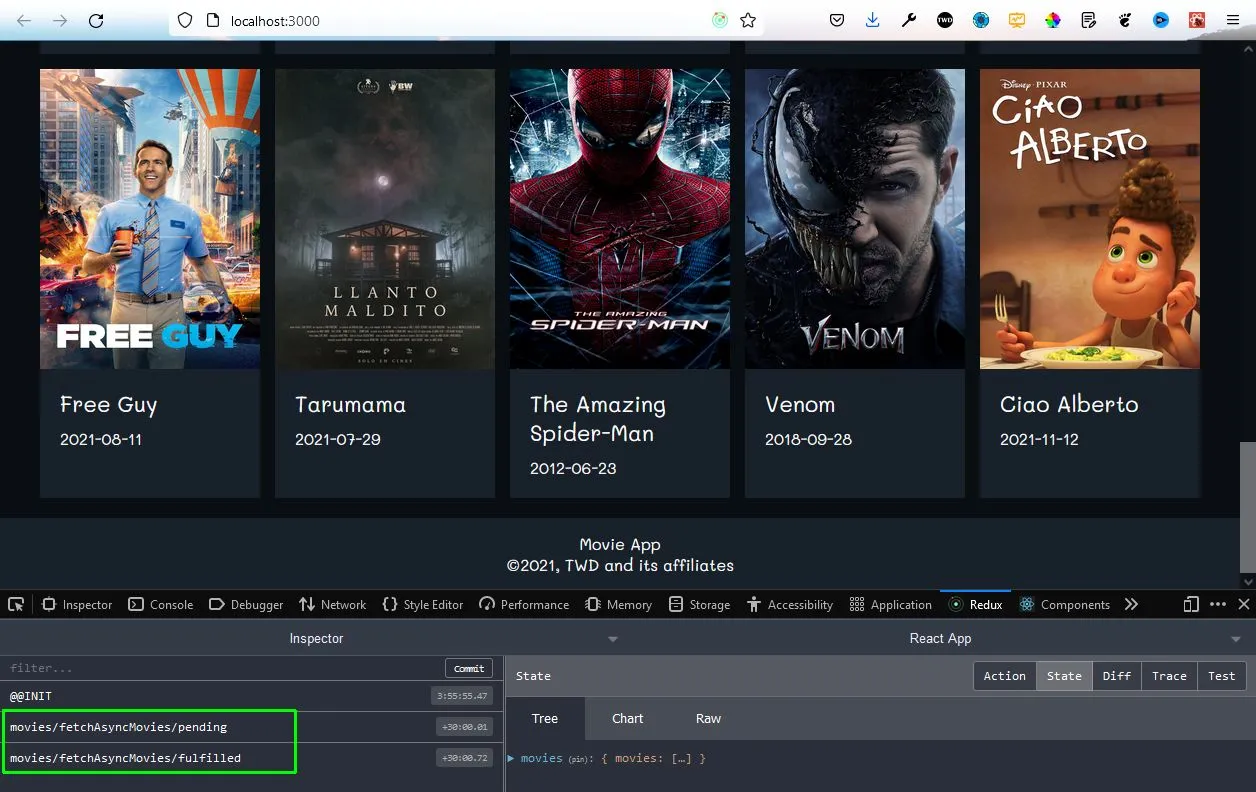The width and height of the screenshot is (1256, 792).
Task: Open the Storage tab
Action: coord(699,604)
